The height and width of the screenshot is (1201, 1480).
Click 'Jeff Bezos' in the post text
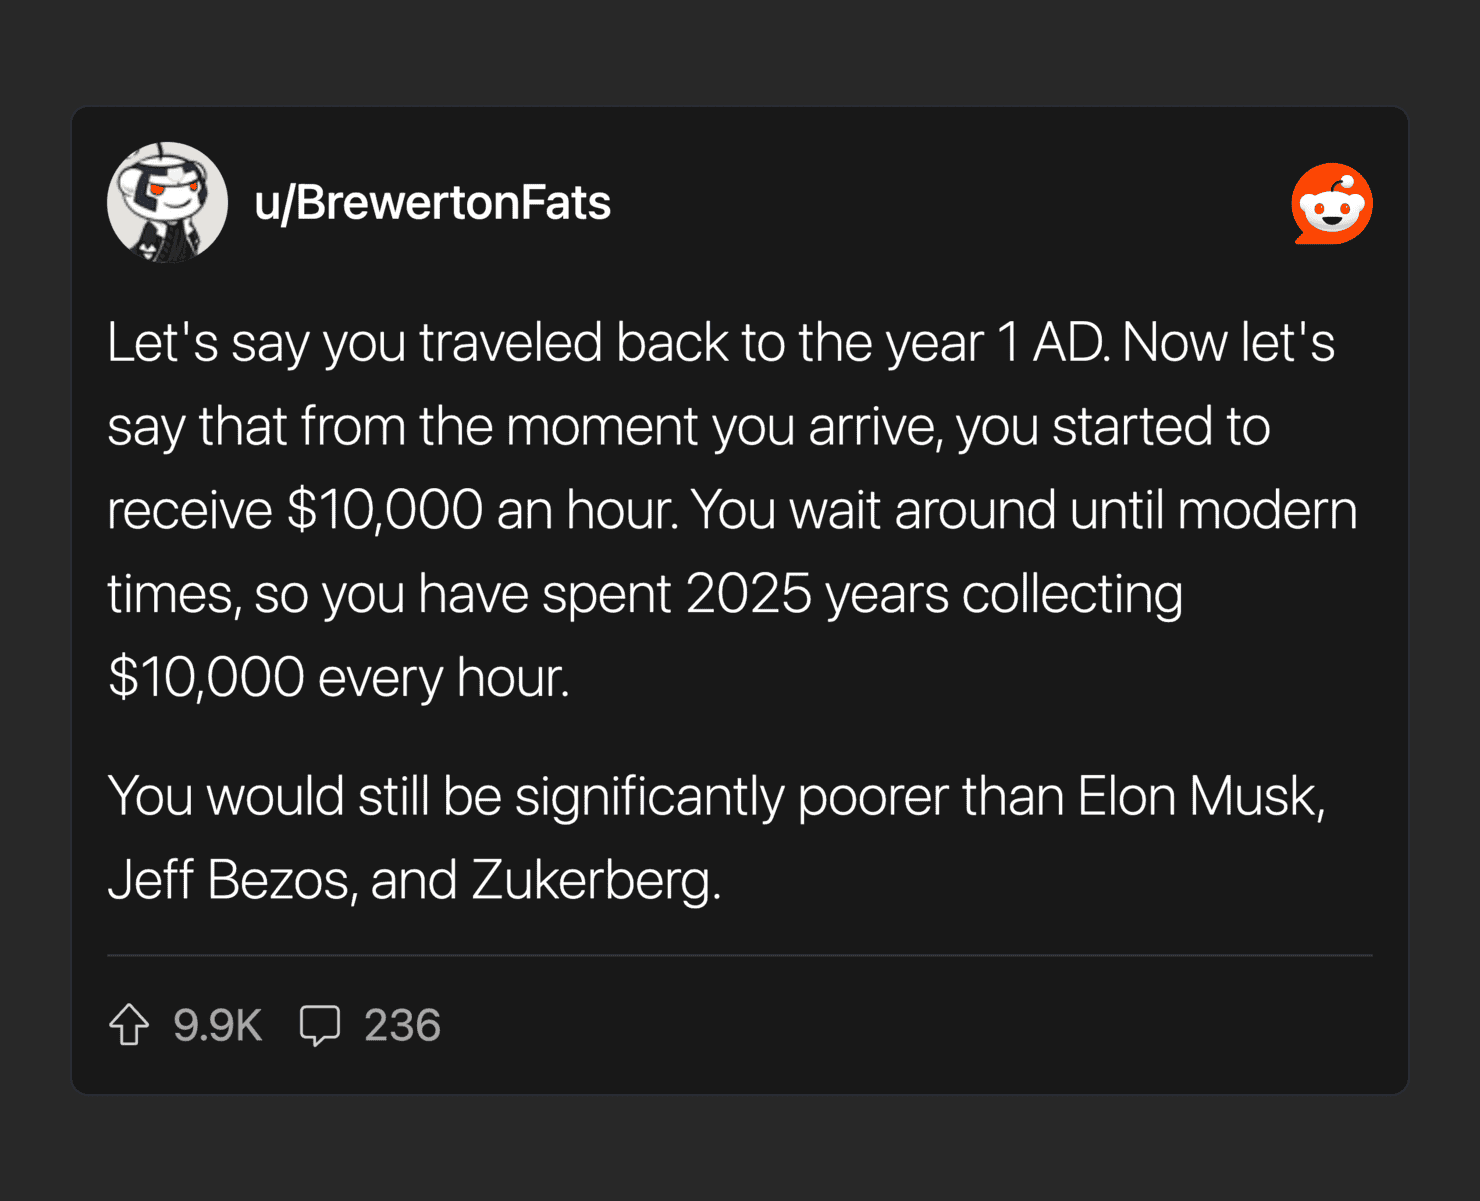(x=229, y=880)
